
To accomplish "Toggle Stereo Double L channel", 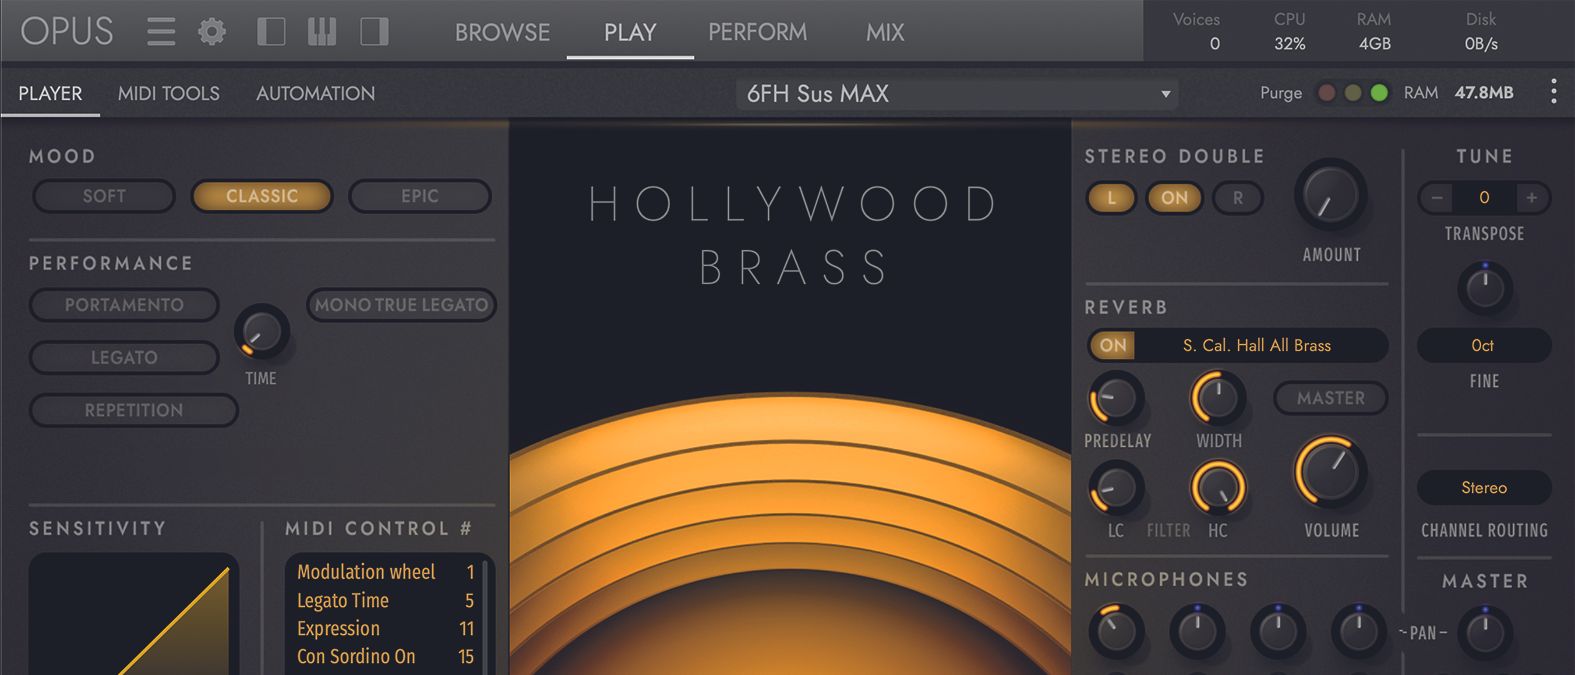I will pos(1111,198).
